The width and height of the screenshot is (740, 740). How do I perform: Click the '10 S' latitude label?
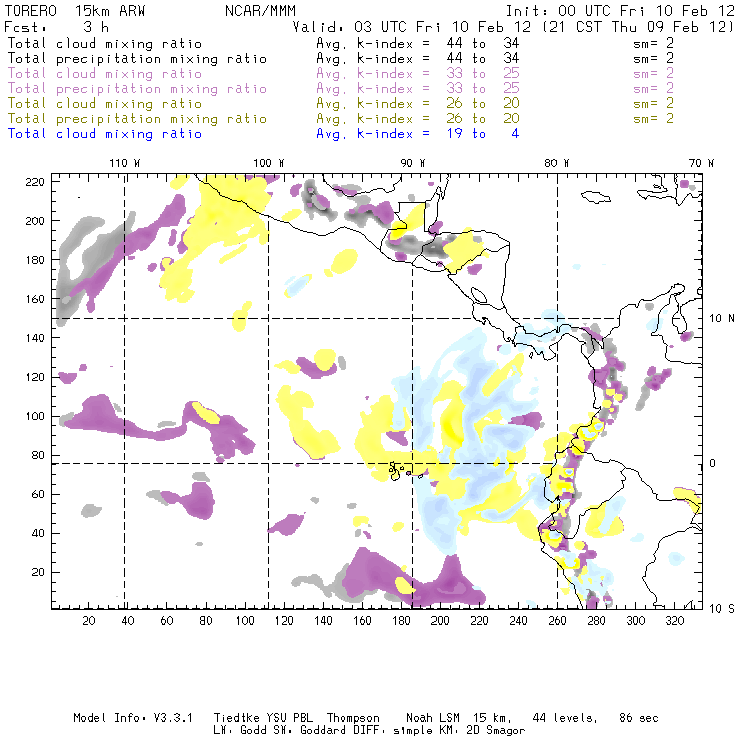(722, 609)
